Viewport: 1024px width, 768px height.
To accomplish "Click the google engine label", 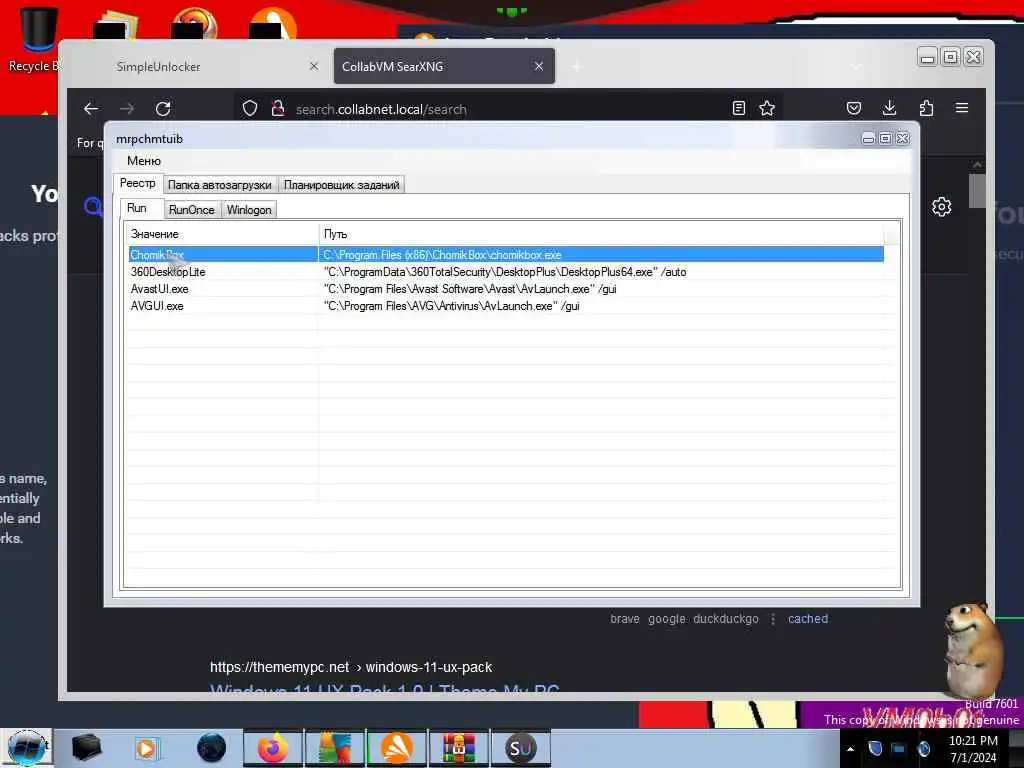I will pyautogui.click(x=667, y=618).
